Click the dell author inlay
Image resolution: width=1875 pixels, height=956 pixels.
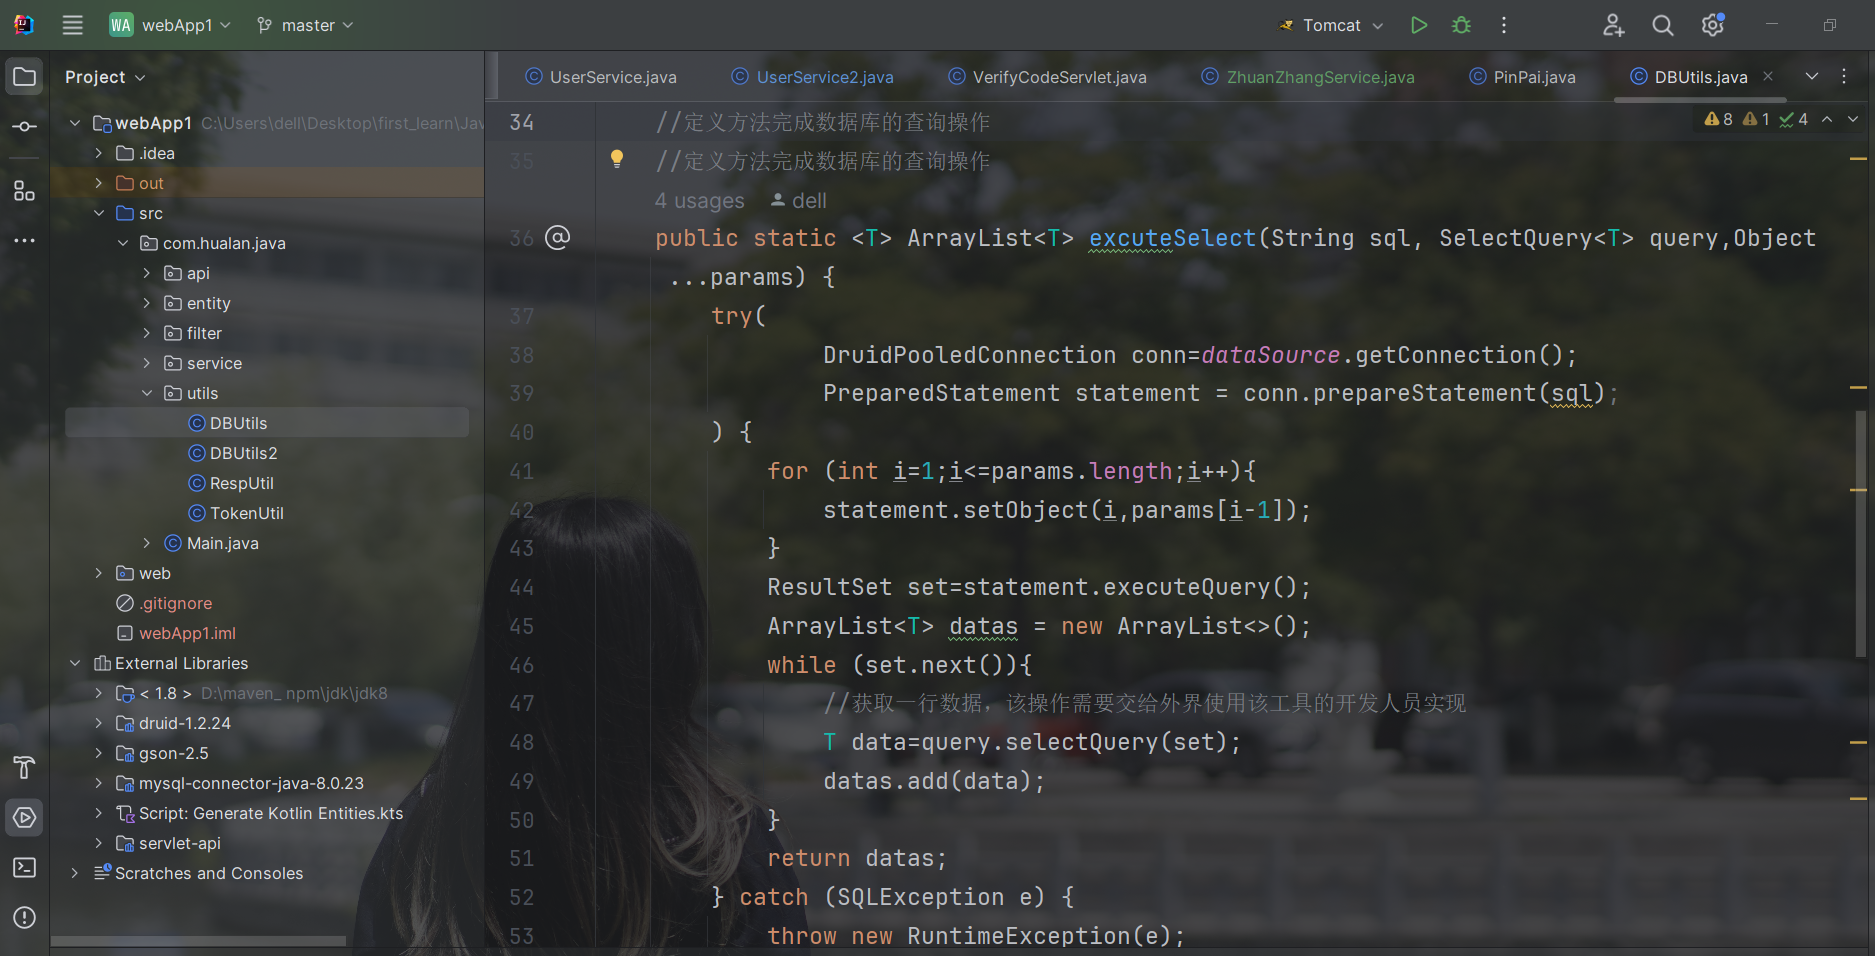coord(798,201)
